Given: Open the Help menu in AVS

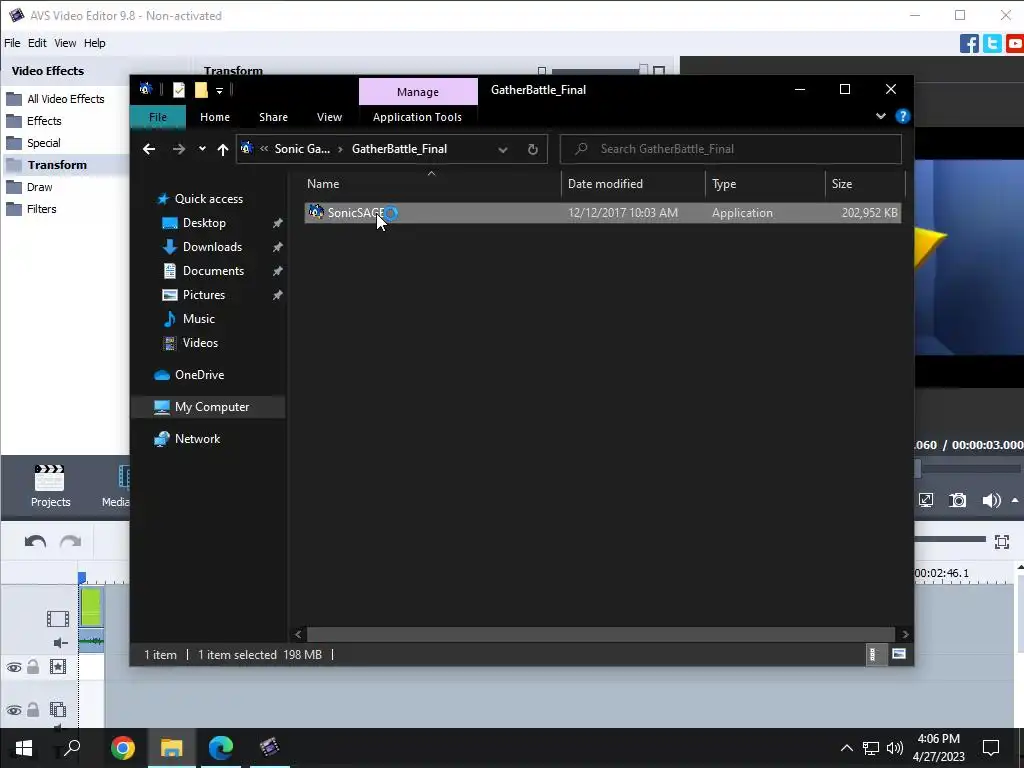Looking at the screenshot, I should (x=94, y=43).
